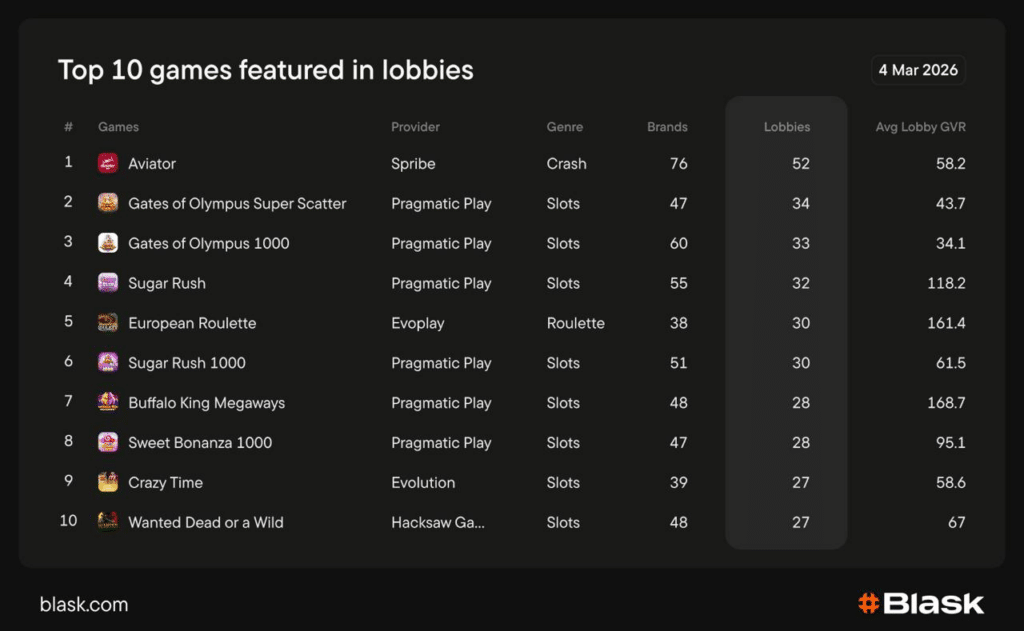
Task: Sort by the Lobbies column header
Action: pos(787,127)
